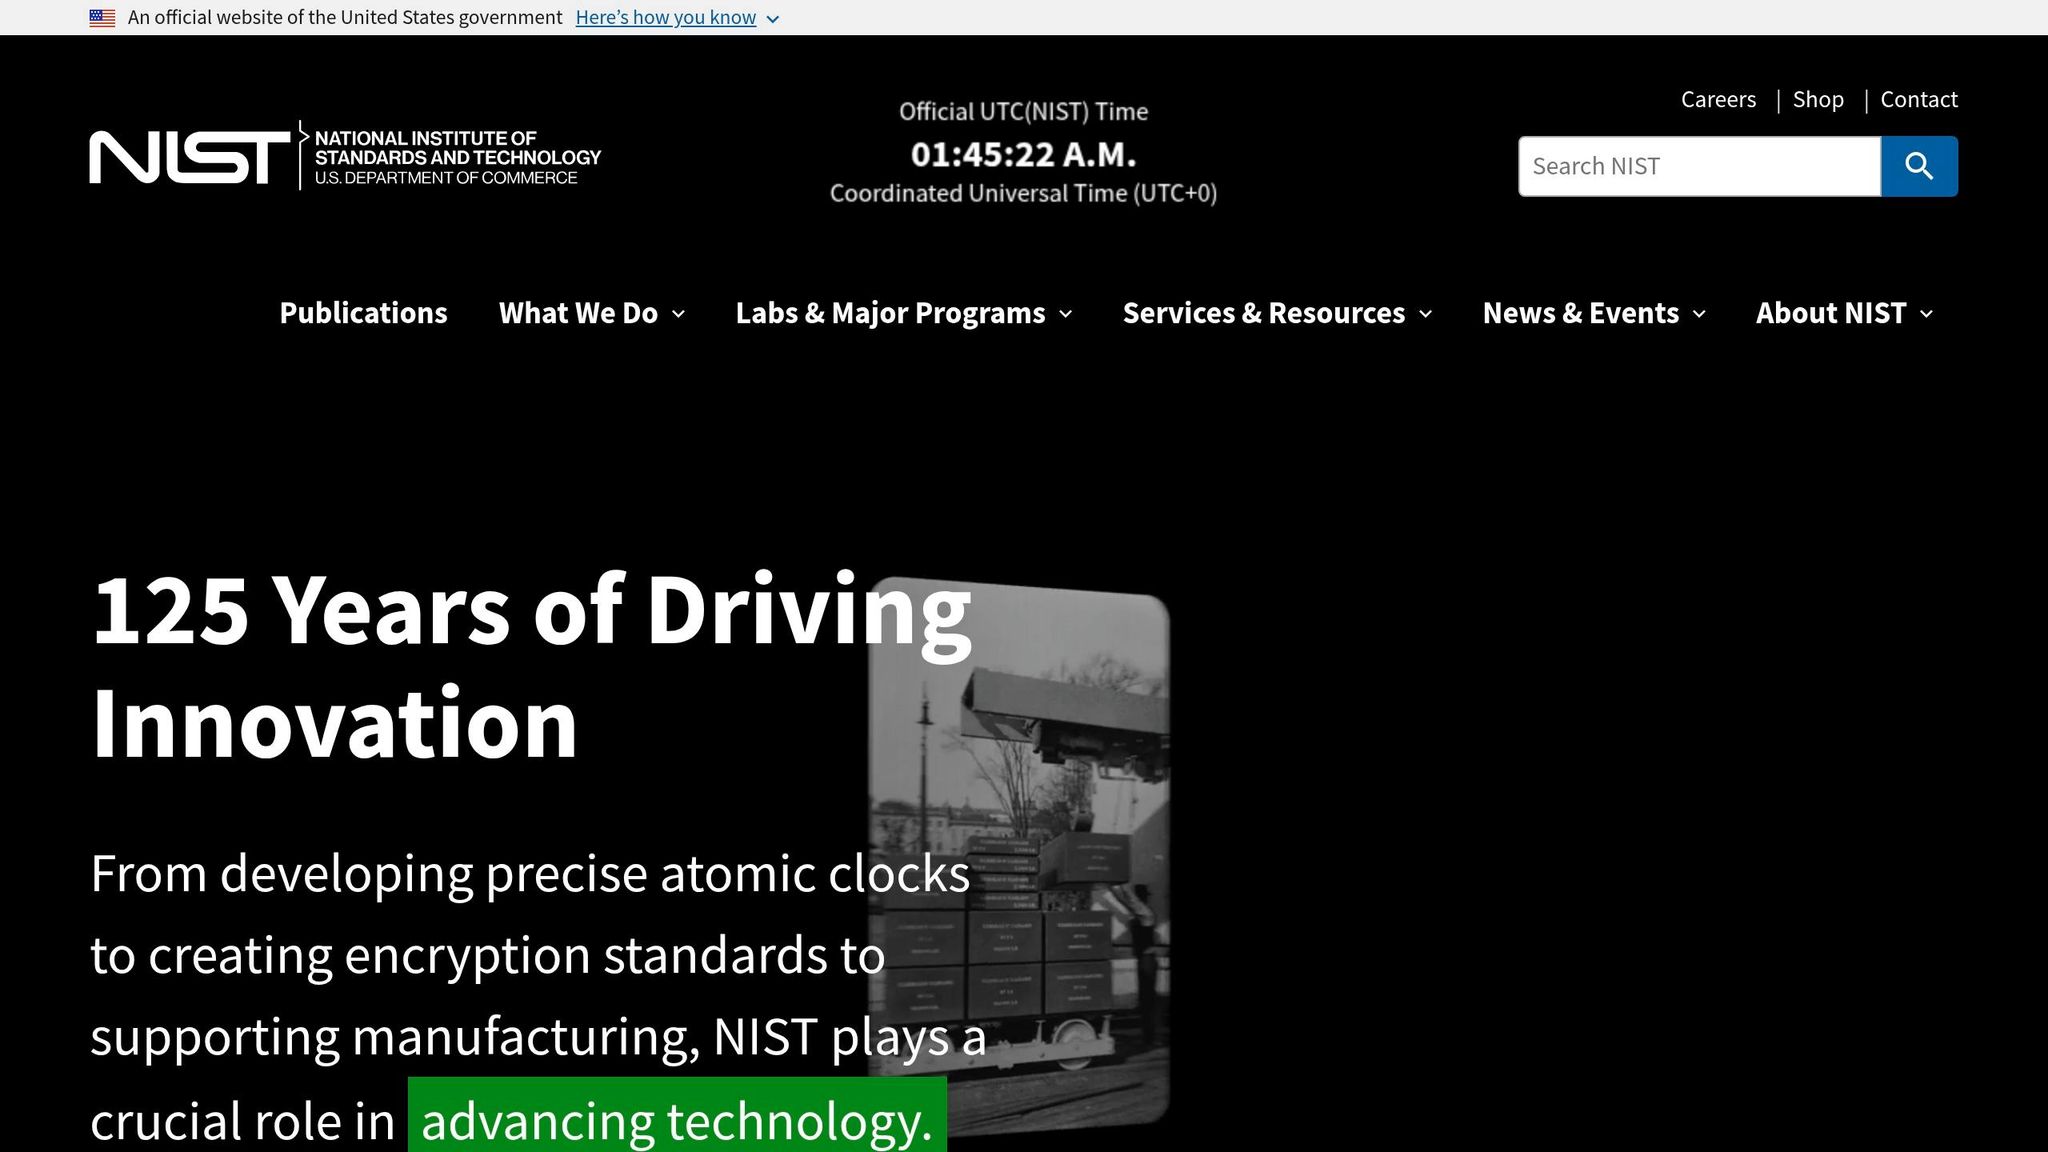Expand the News & Events dropdown

tap(1592, 313)
